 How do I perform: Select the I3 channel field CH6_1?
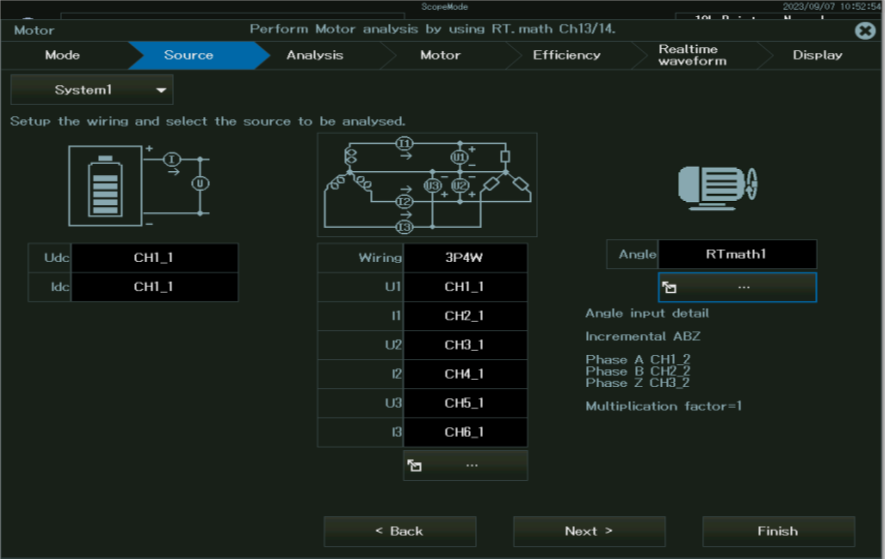coord(465,433)
